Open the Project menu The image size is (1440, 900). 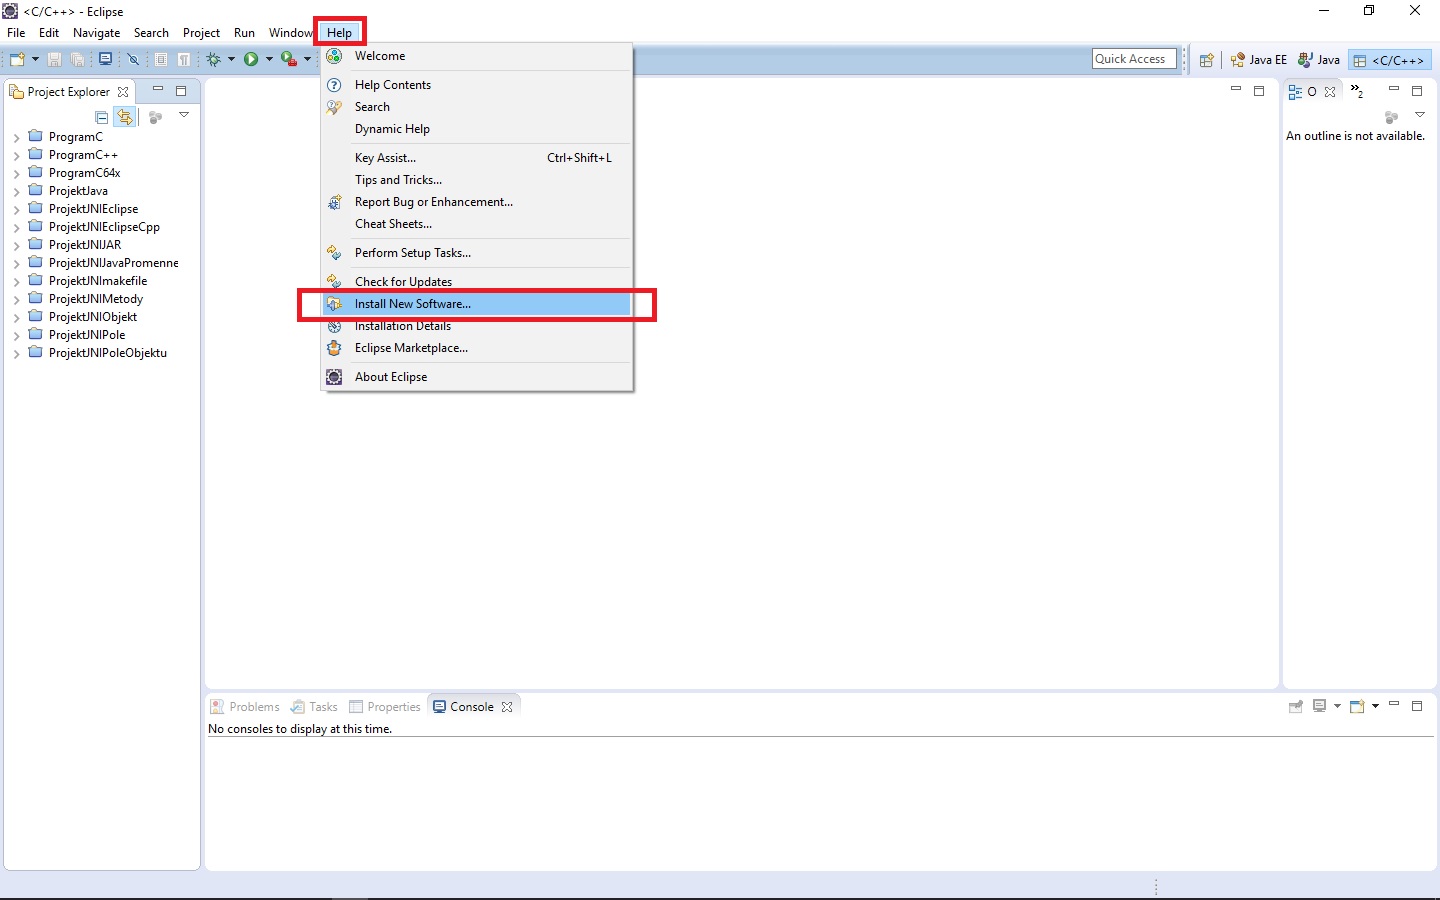pos(201,33)
